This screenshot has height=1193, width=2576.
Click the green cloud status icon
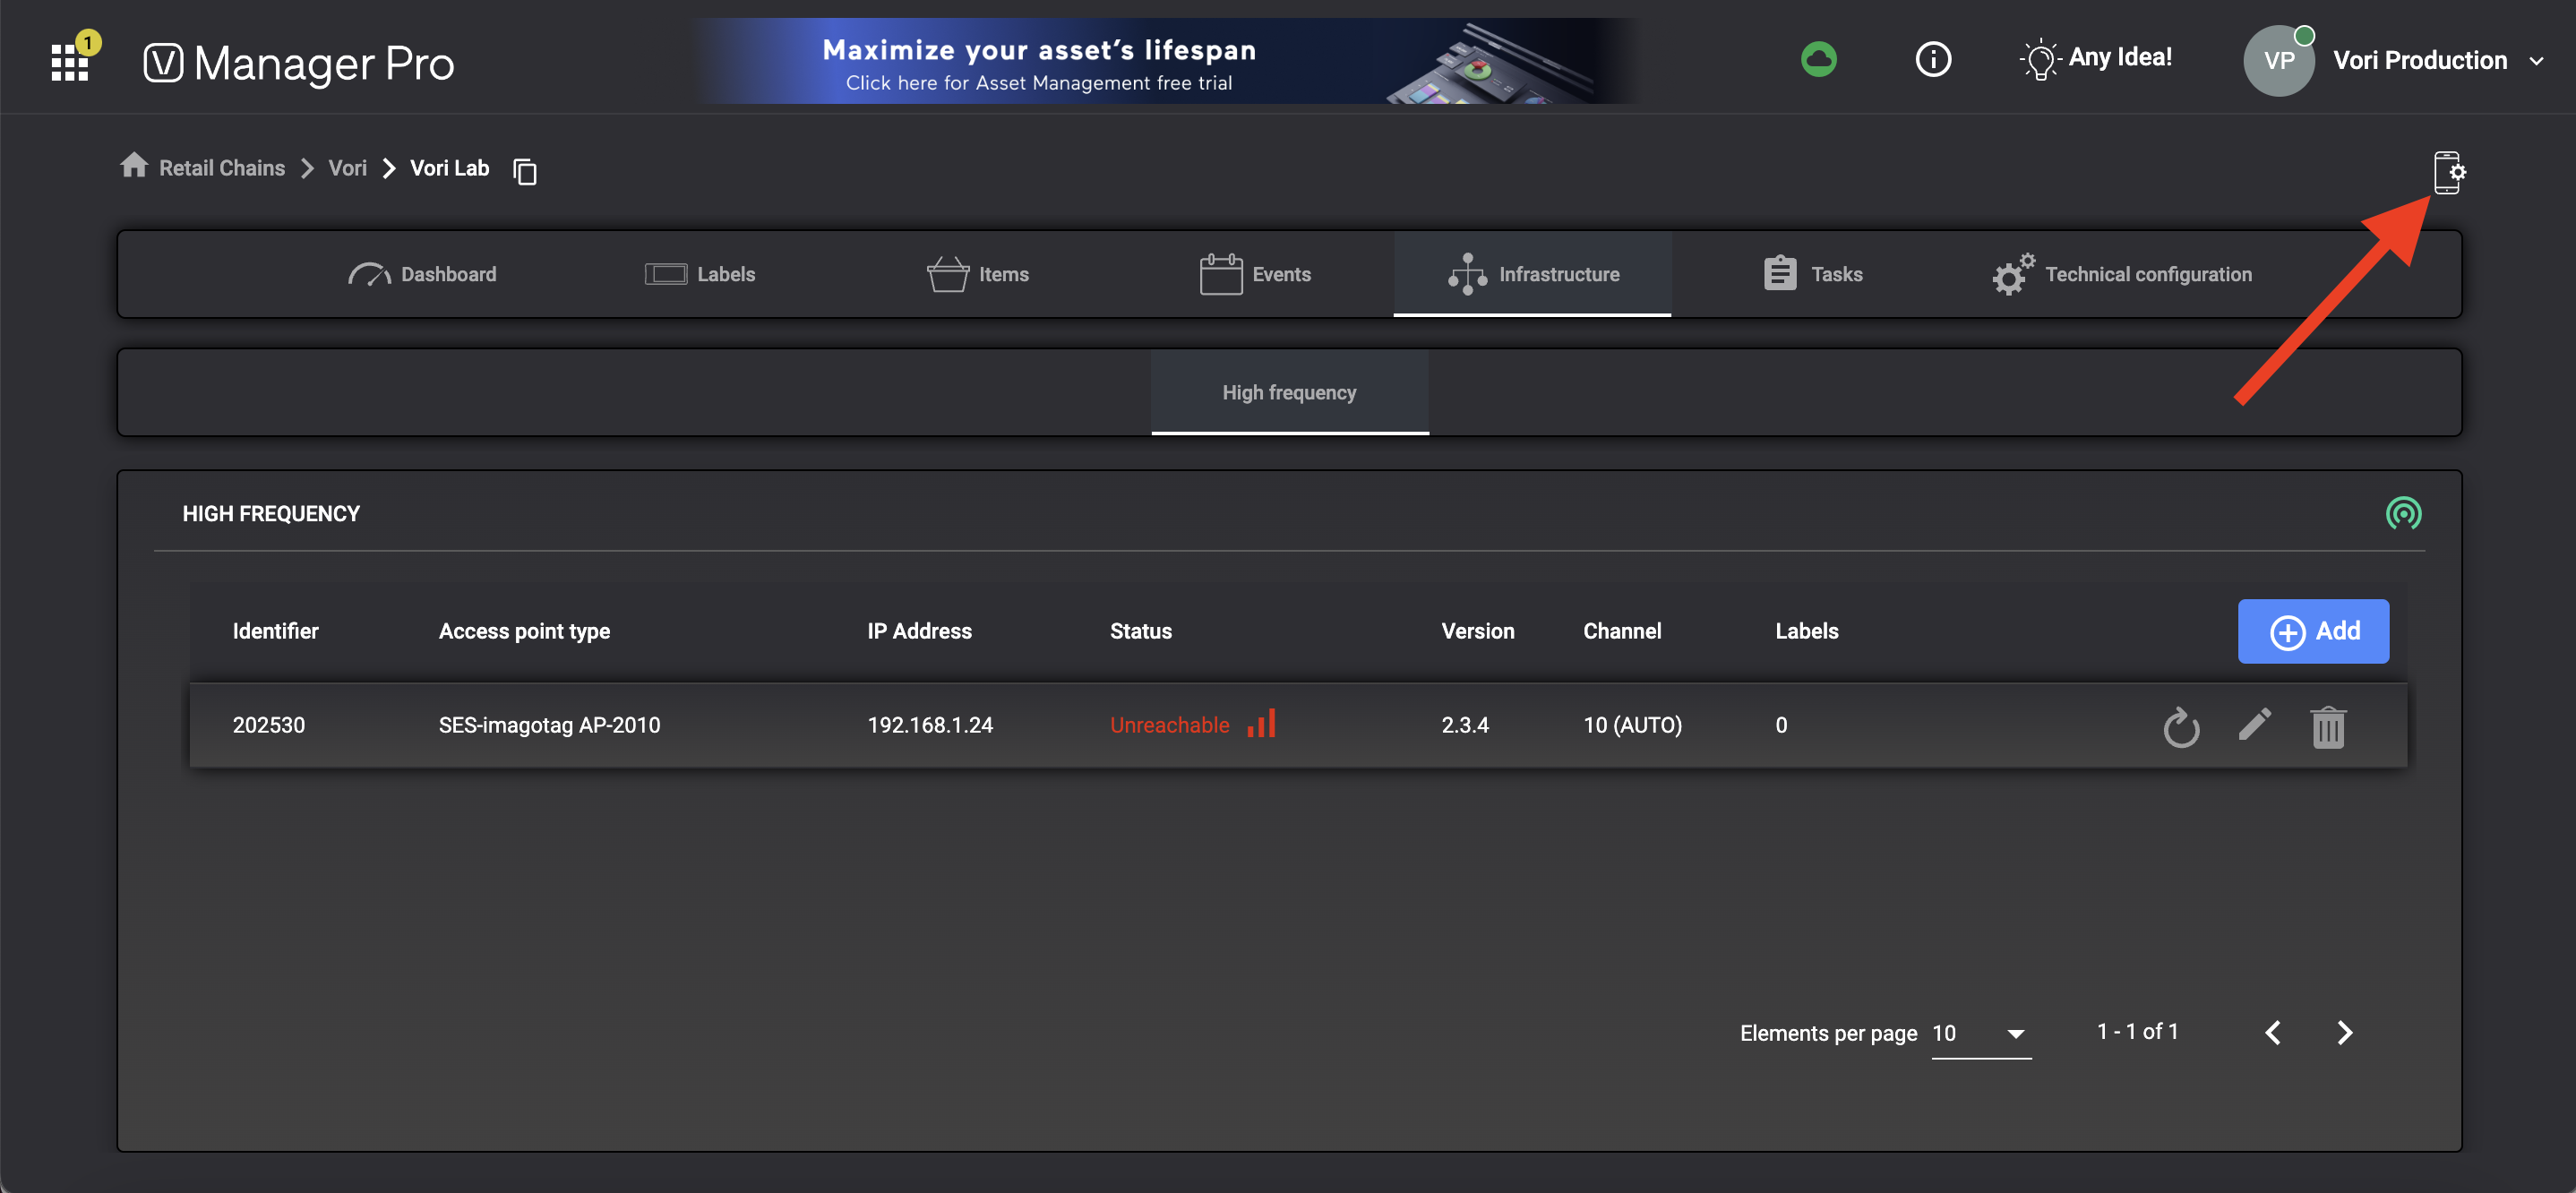pyautogui.click(x=1818, y=59)
